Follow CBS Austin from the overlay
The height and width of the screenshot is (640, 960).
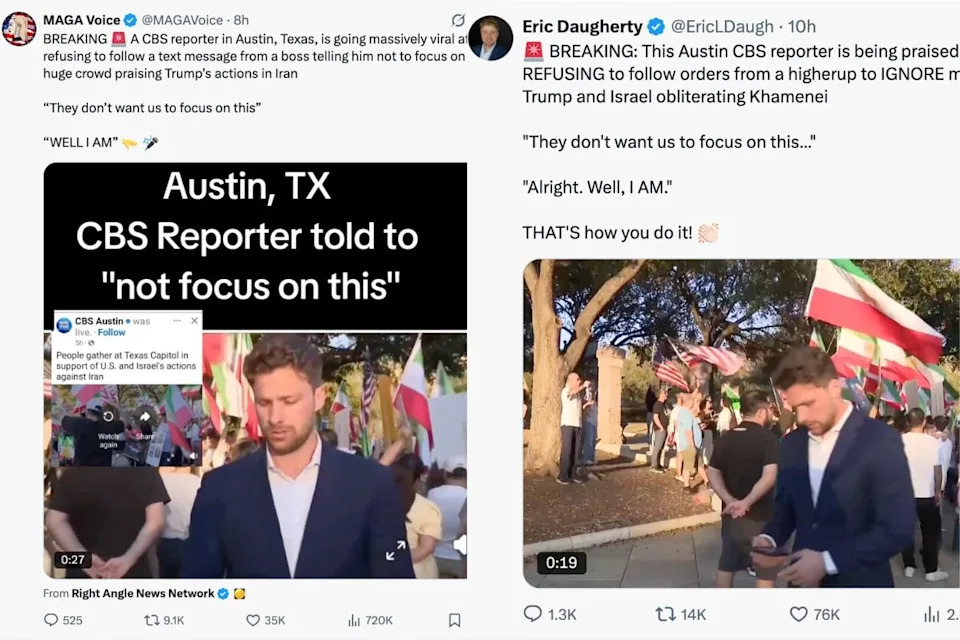111,332
